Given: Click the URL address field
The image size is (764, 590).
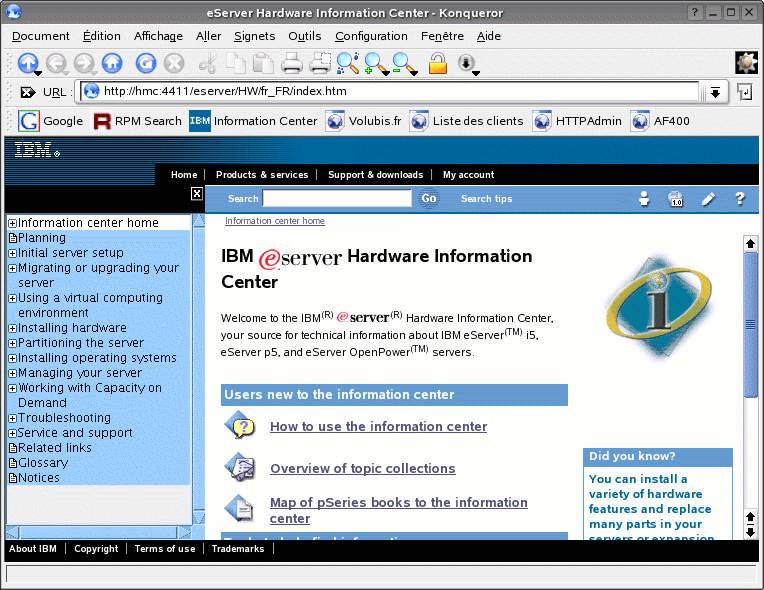Looking at the screenshot, I should (x=390, y=92).
